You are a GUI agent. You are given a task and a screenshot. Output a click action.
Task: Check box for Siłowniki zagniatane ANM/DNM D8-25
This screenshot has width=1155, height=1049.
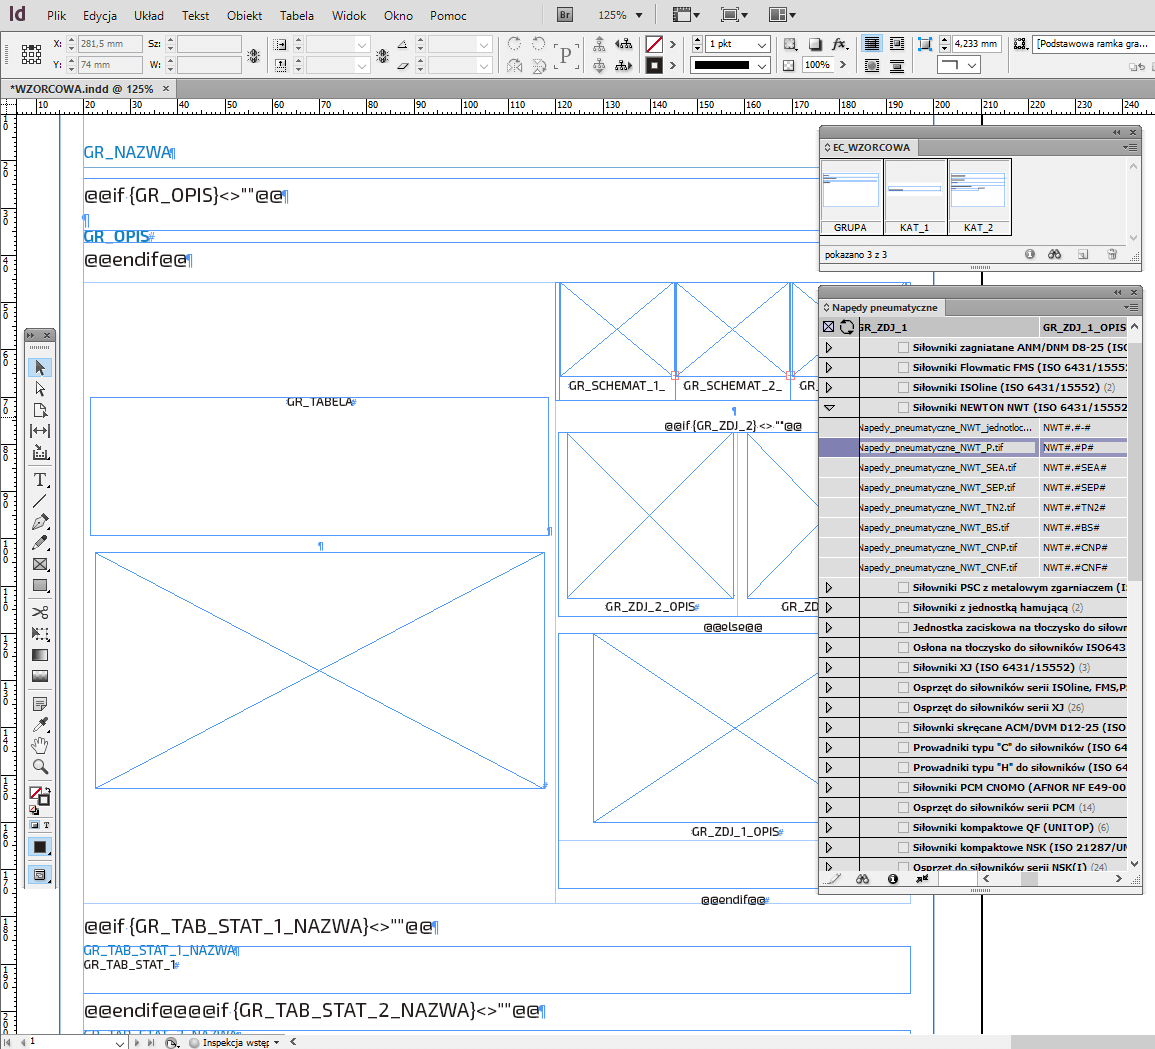click(x=903, y=347)
